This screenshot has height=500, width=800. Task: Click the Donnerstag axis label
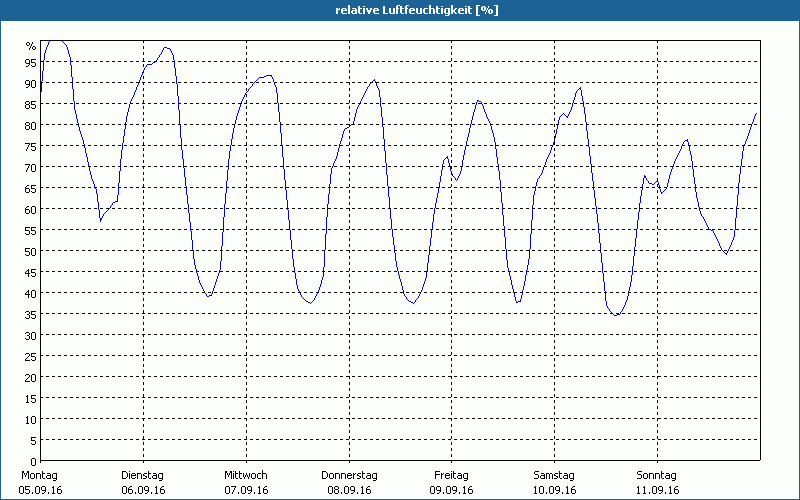349,475
